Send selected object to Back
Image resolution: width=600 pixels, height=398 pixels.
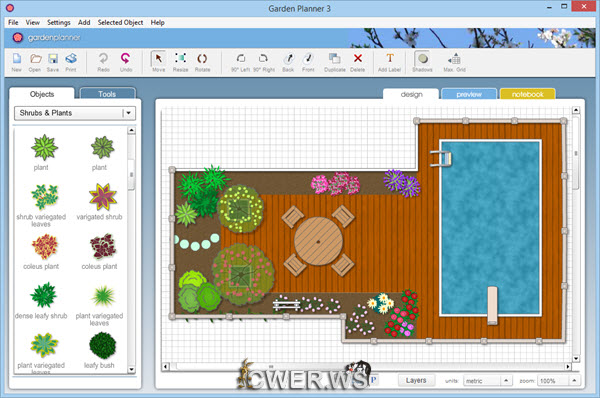[288, 62]
